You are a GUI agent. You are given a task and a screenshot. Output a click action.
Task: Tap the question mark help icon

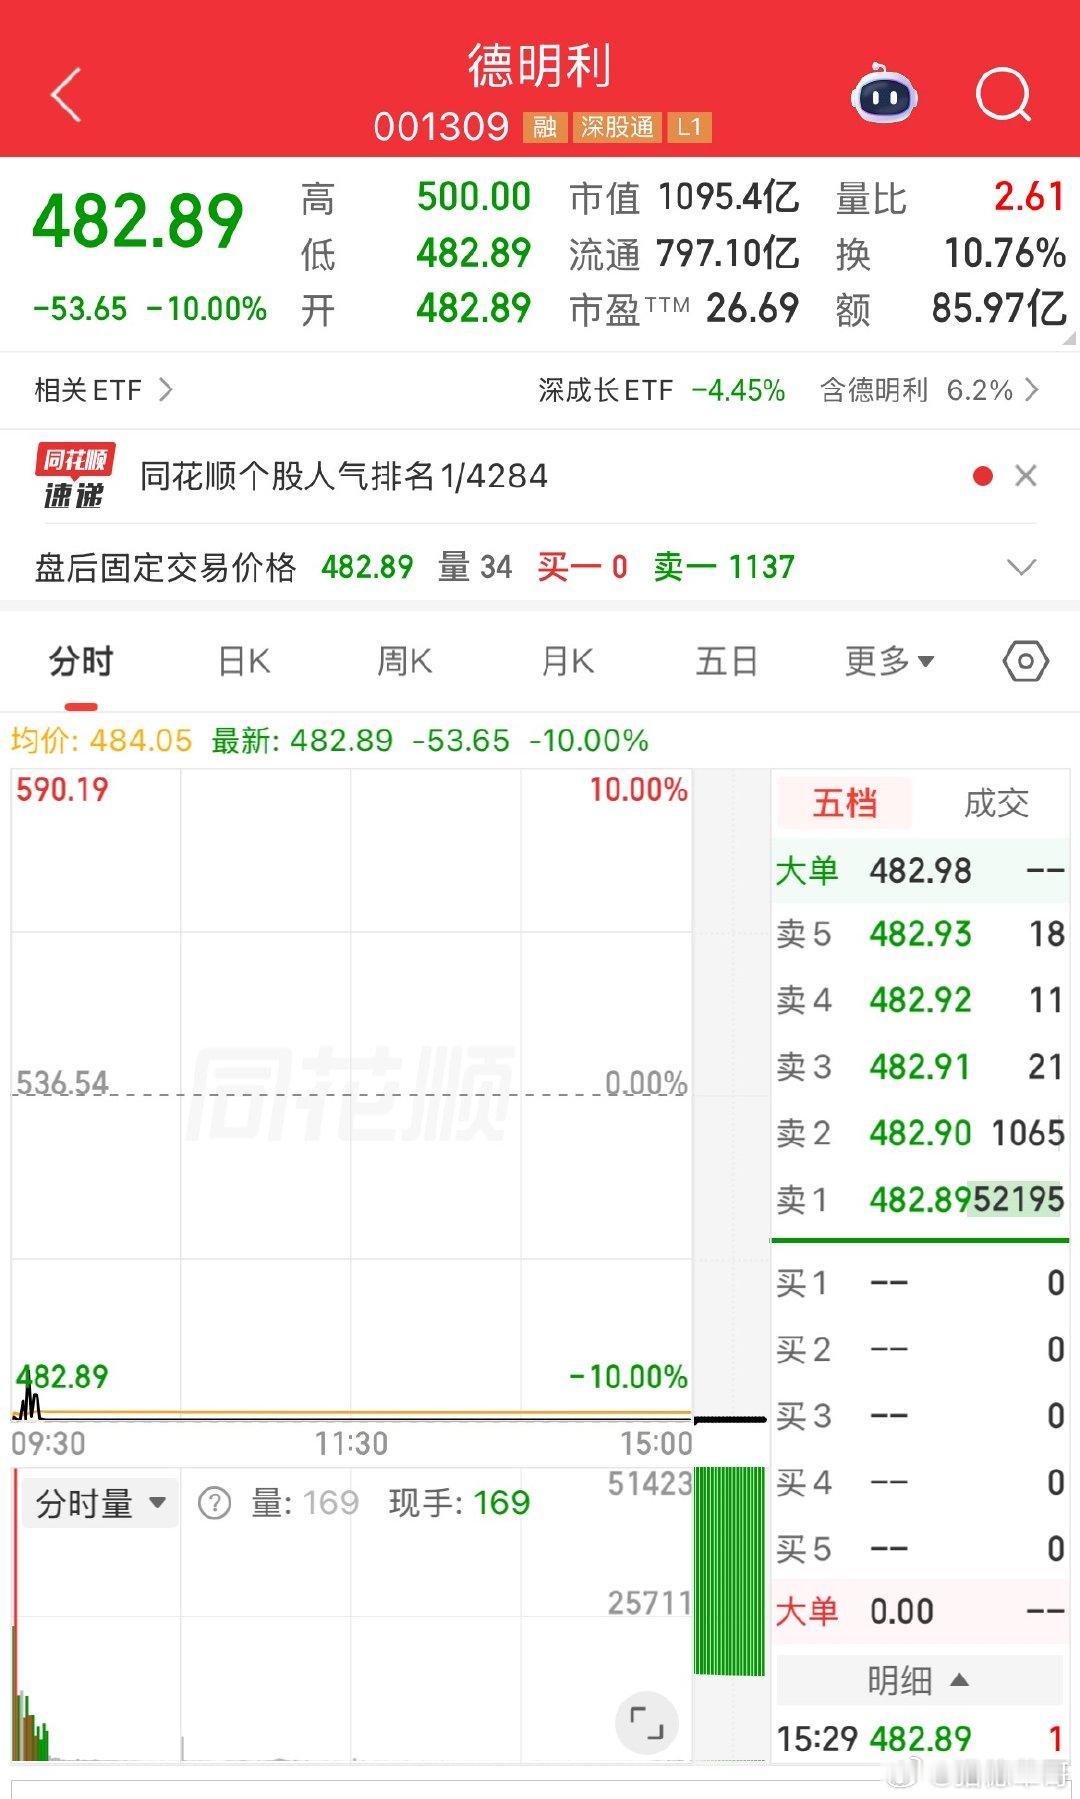(x=214, y=1502)
